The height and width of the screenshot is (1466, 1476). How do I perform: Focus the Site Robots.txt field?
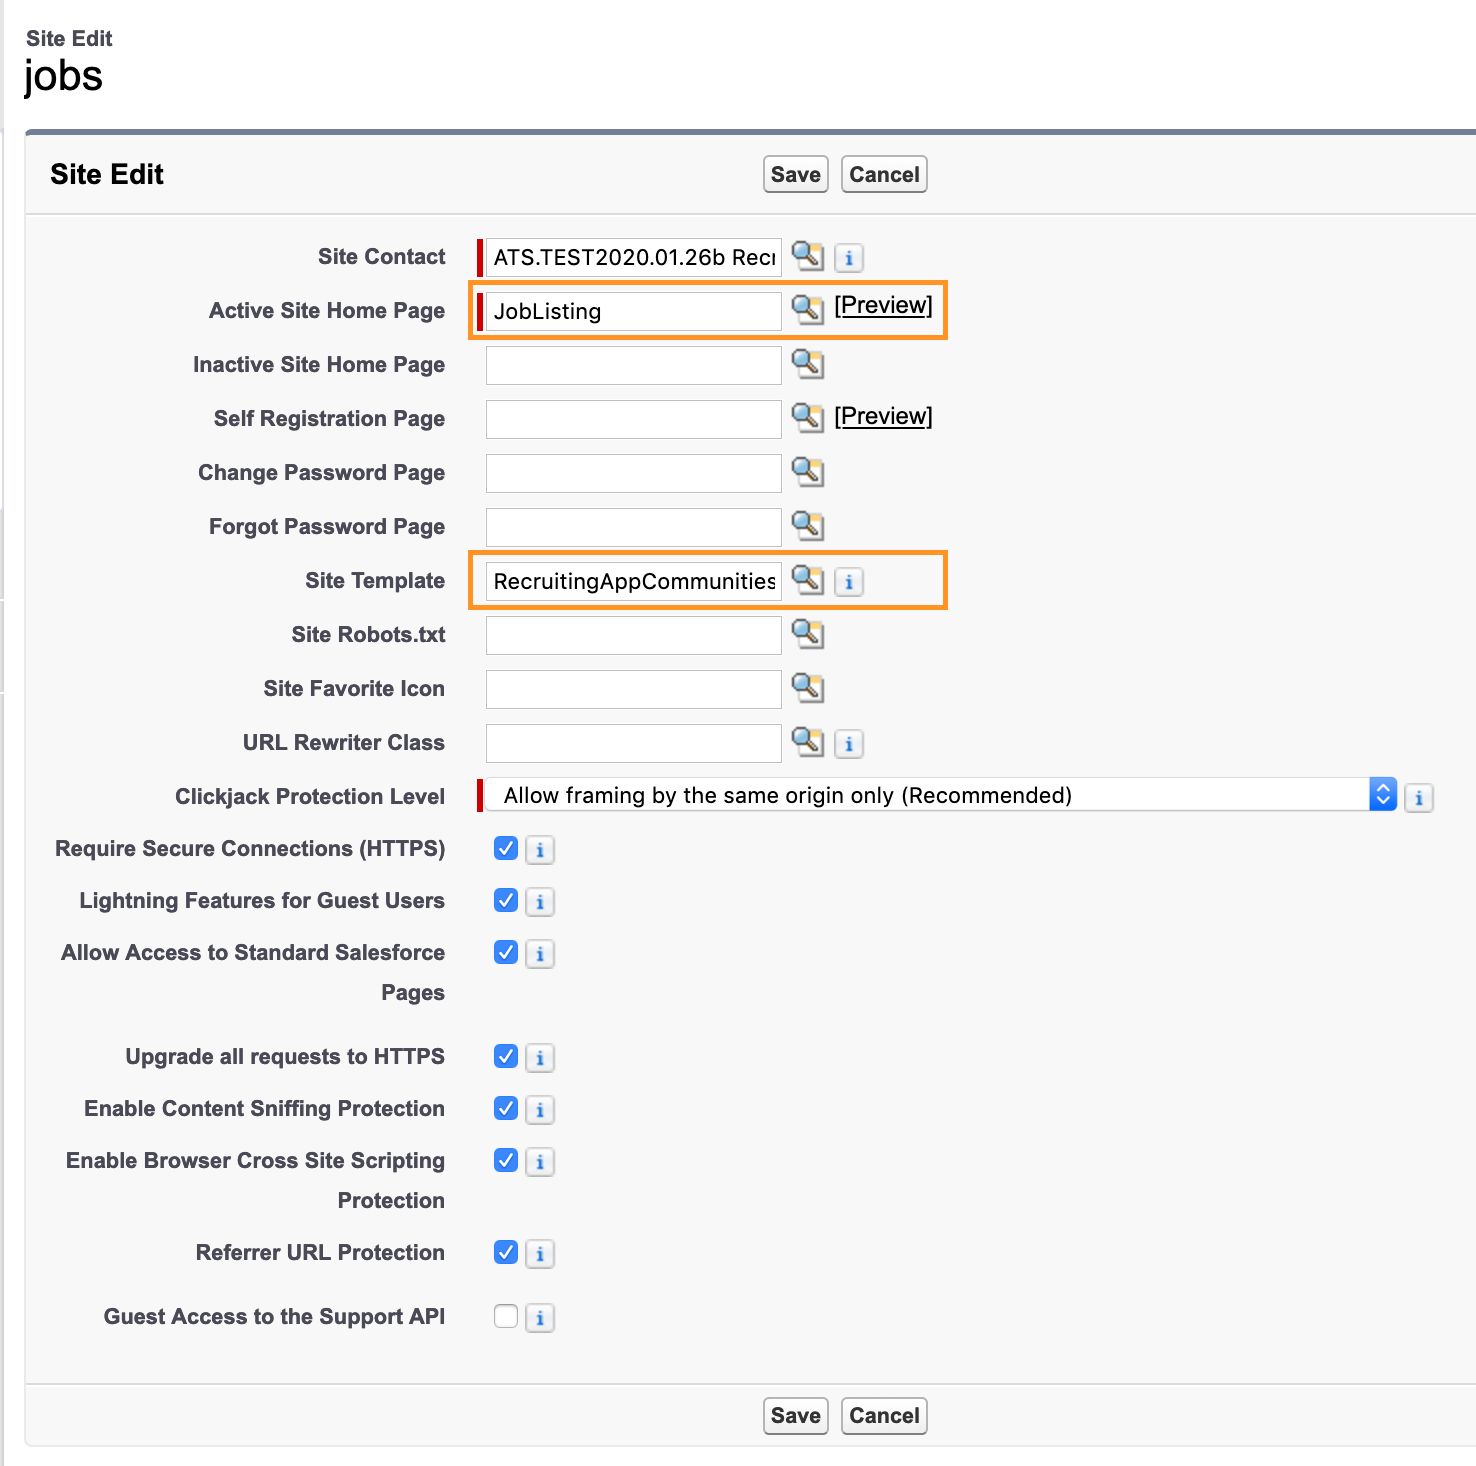pyautogui.click(x=633, y=635)
